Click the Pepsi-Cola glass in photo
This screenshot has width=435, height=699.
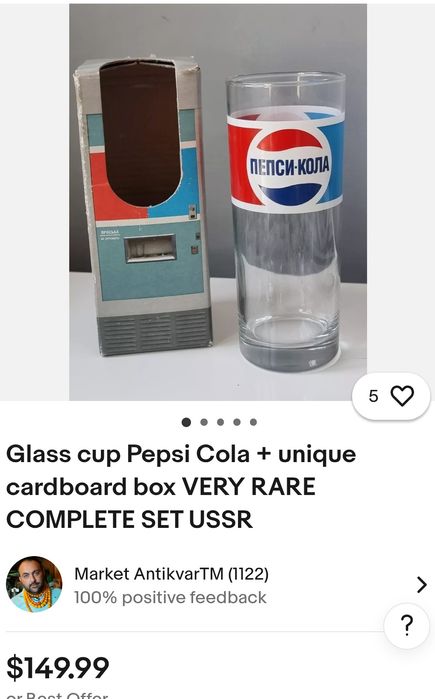pyautogui.click(x=286, y=222)
